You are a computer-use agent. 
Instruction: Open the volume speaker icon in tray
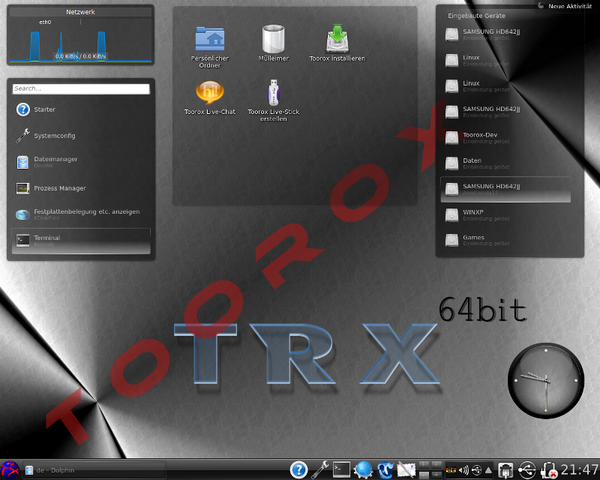click(x=464, y=470)
